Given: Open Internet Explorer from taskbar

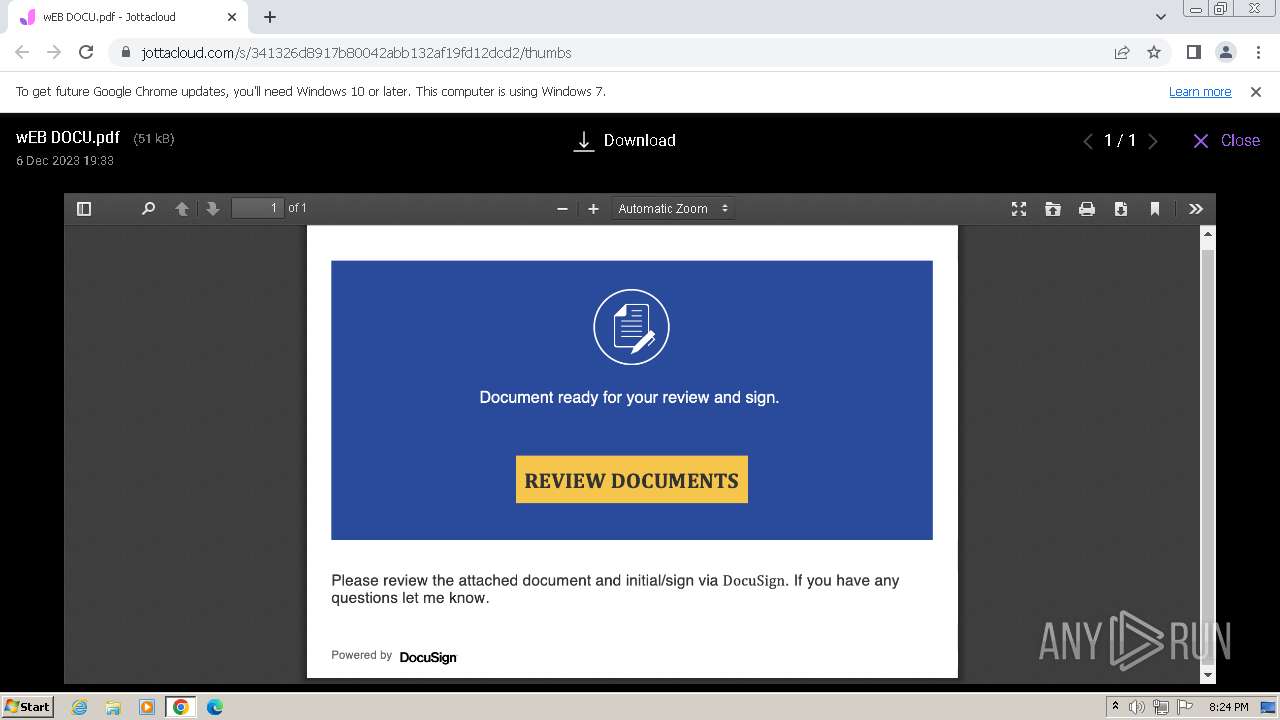Looking at the screenshot, I should point(80,707).
